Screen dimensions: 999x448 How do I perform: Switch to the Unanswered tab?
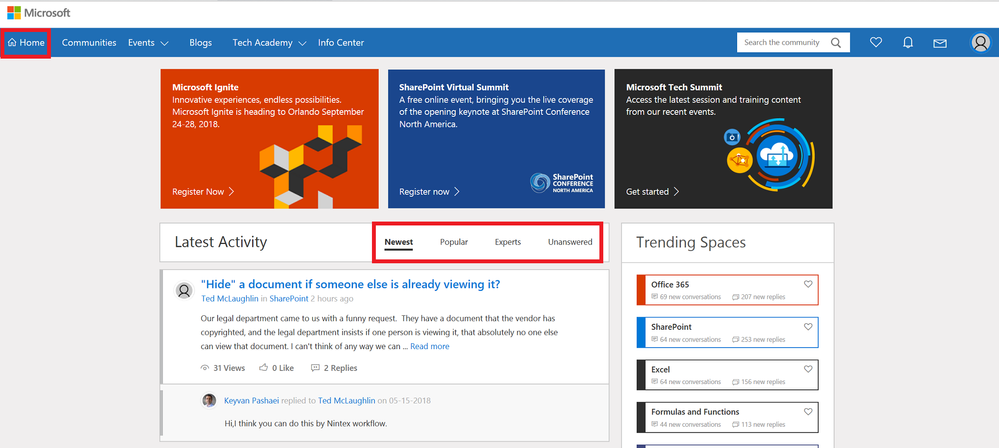(570, 242)
